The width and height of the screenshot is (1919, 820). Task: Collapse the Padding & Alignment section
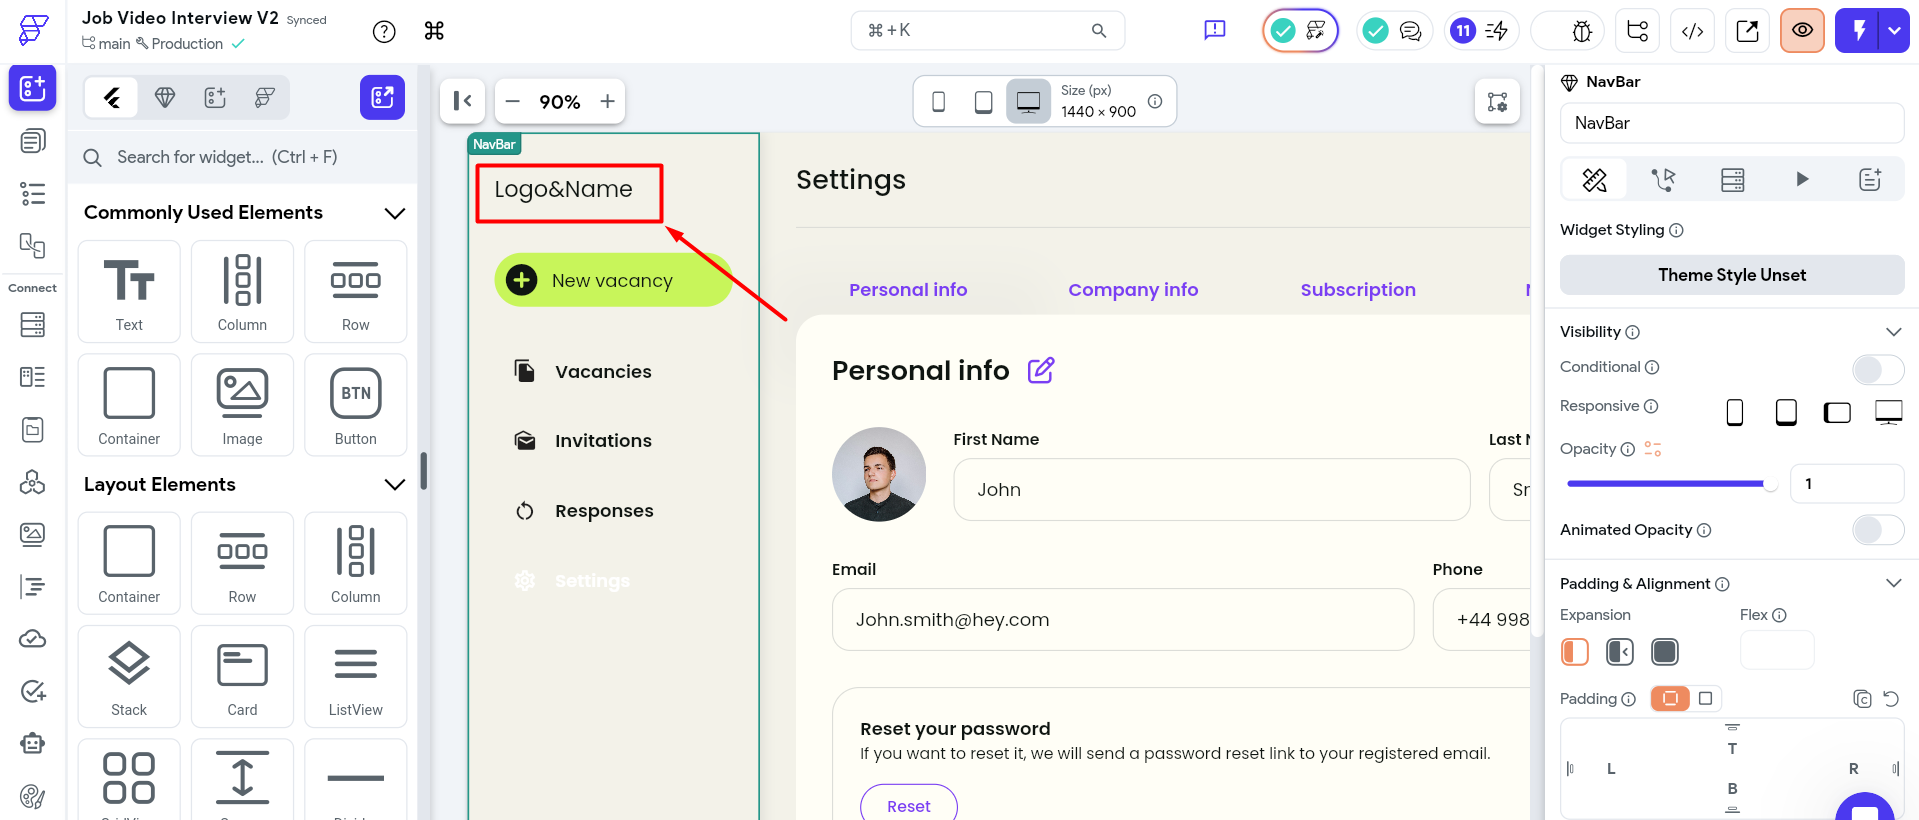click(1893, 583)
